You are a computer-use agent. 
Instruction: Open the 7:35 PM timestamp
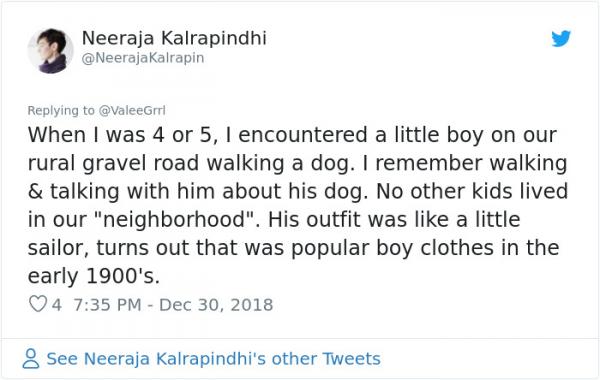click(x=107, y=305)
